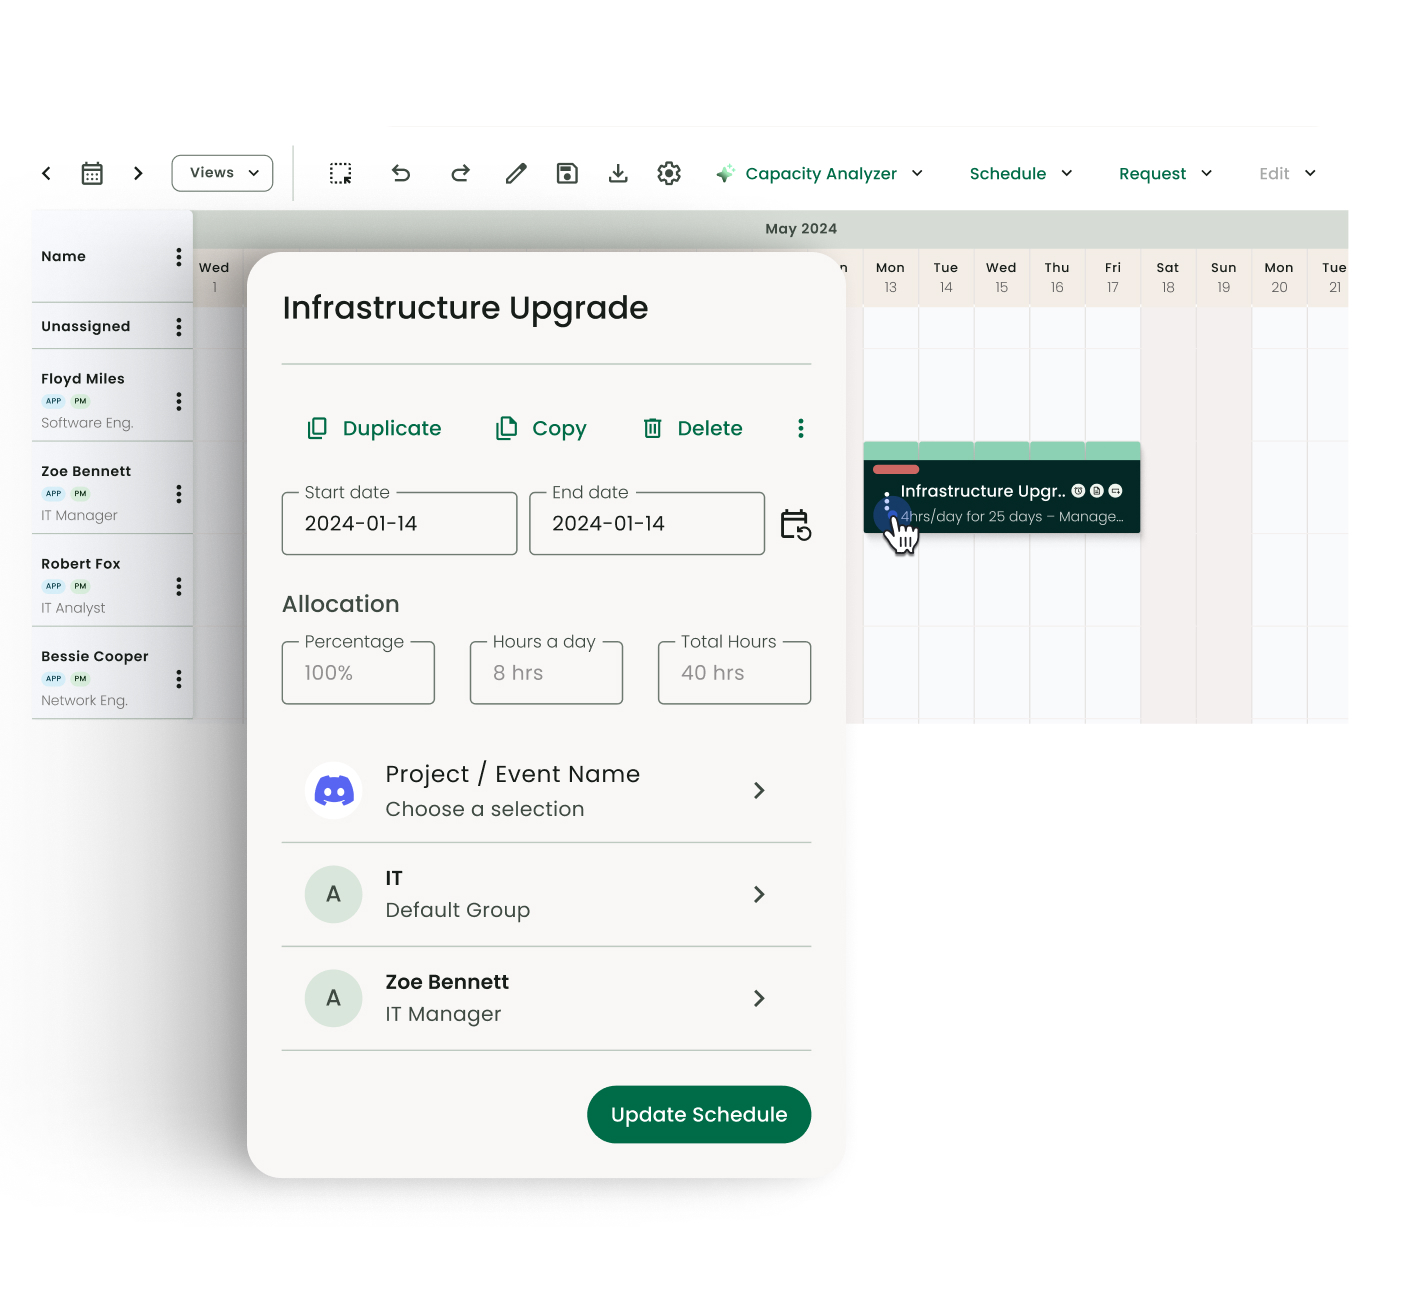This screenshot has height=1308, width=1416.
Task: Click Floyd Miles PM tag
Action: [81, 401]
